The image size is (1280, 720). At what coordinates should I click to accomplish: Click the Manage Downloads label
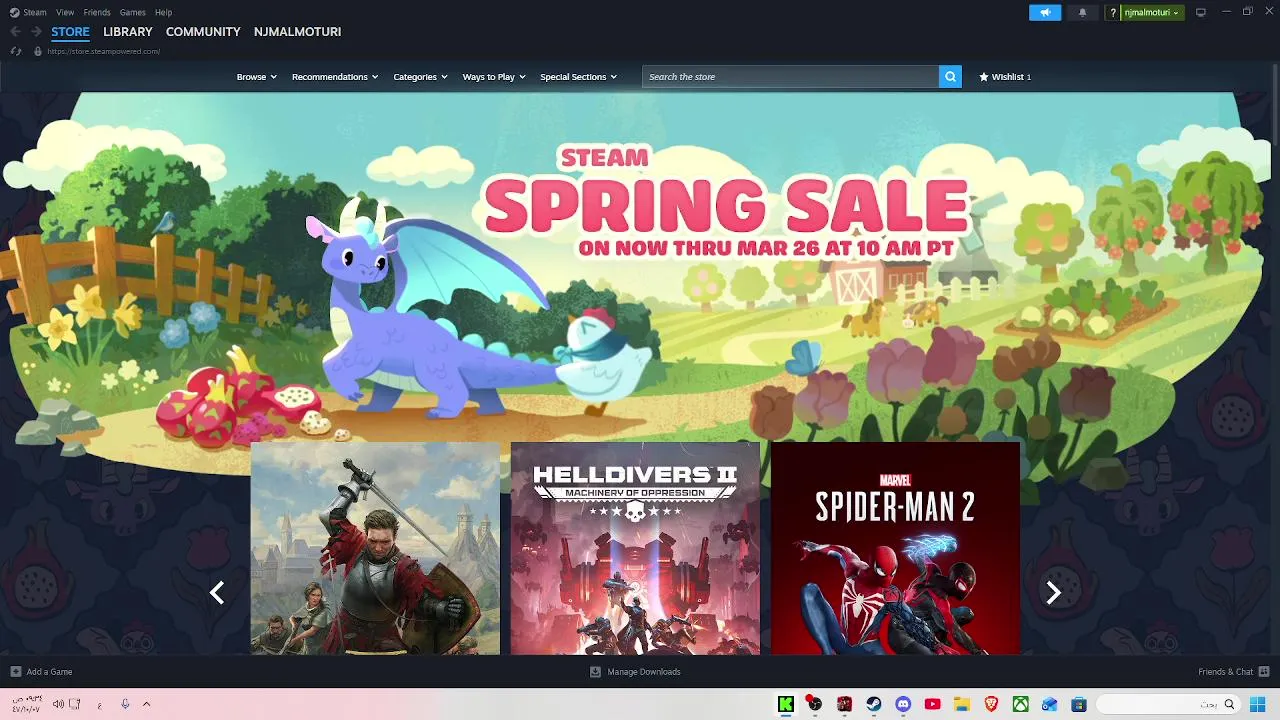click(x=644, y=672)
